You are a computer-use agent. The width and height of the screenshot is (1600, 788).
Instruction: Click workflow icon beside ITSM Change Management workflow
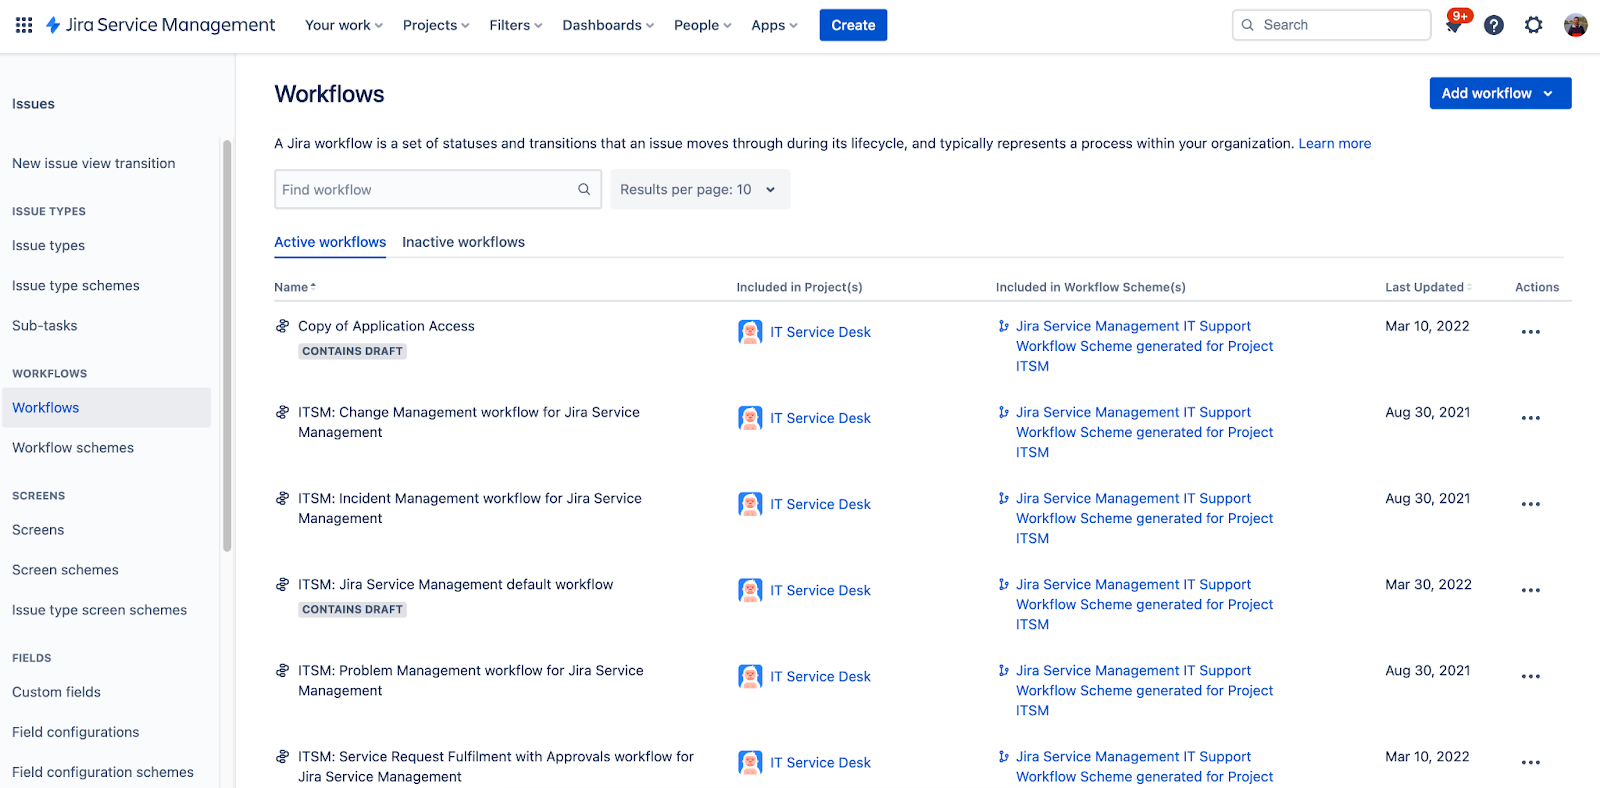(283, 412)
